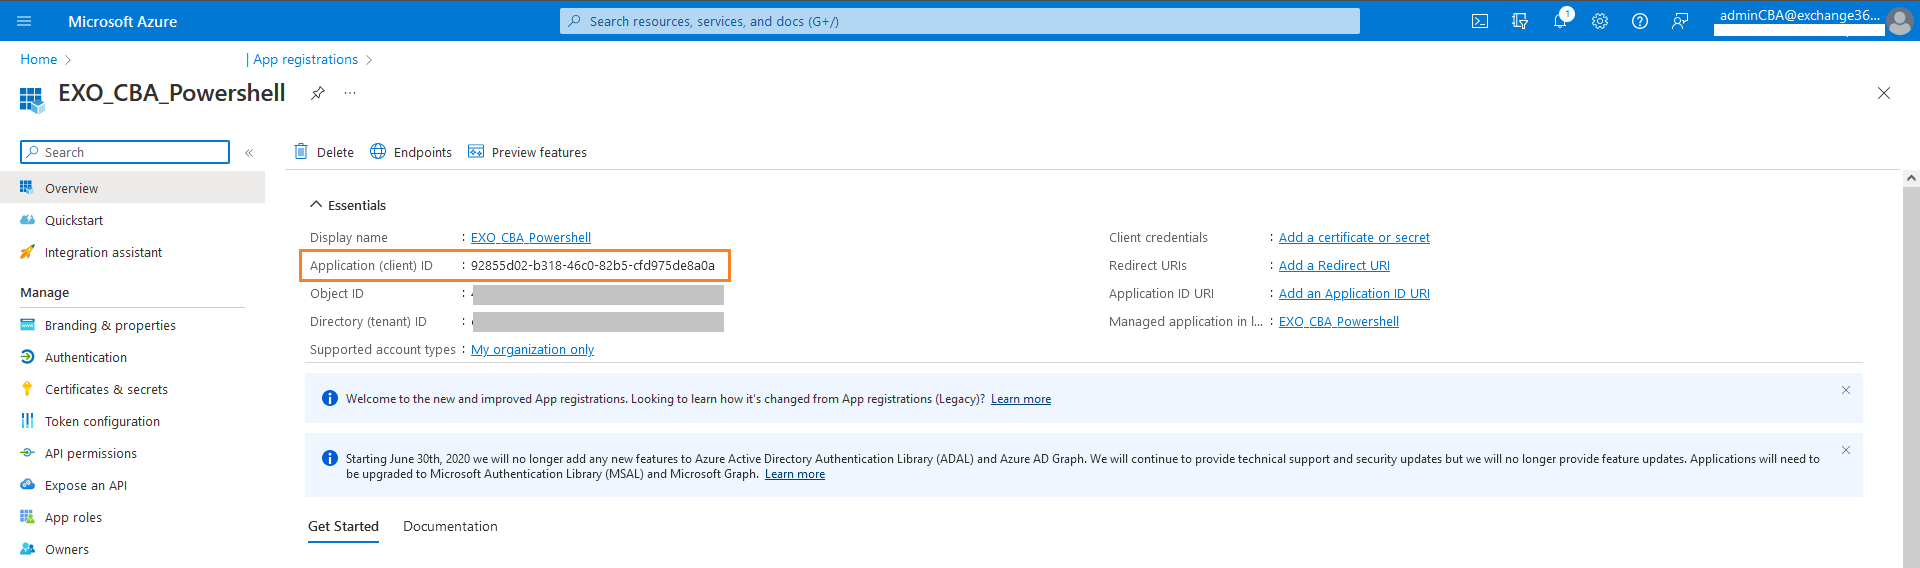Select the Application (client) ID value
Screen dimensions: 1920x568
(593, 266)
